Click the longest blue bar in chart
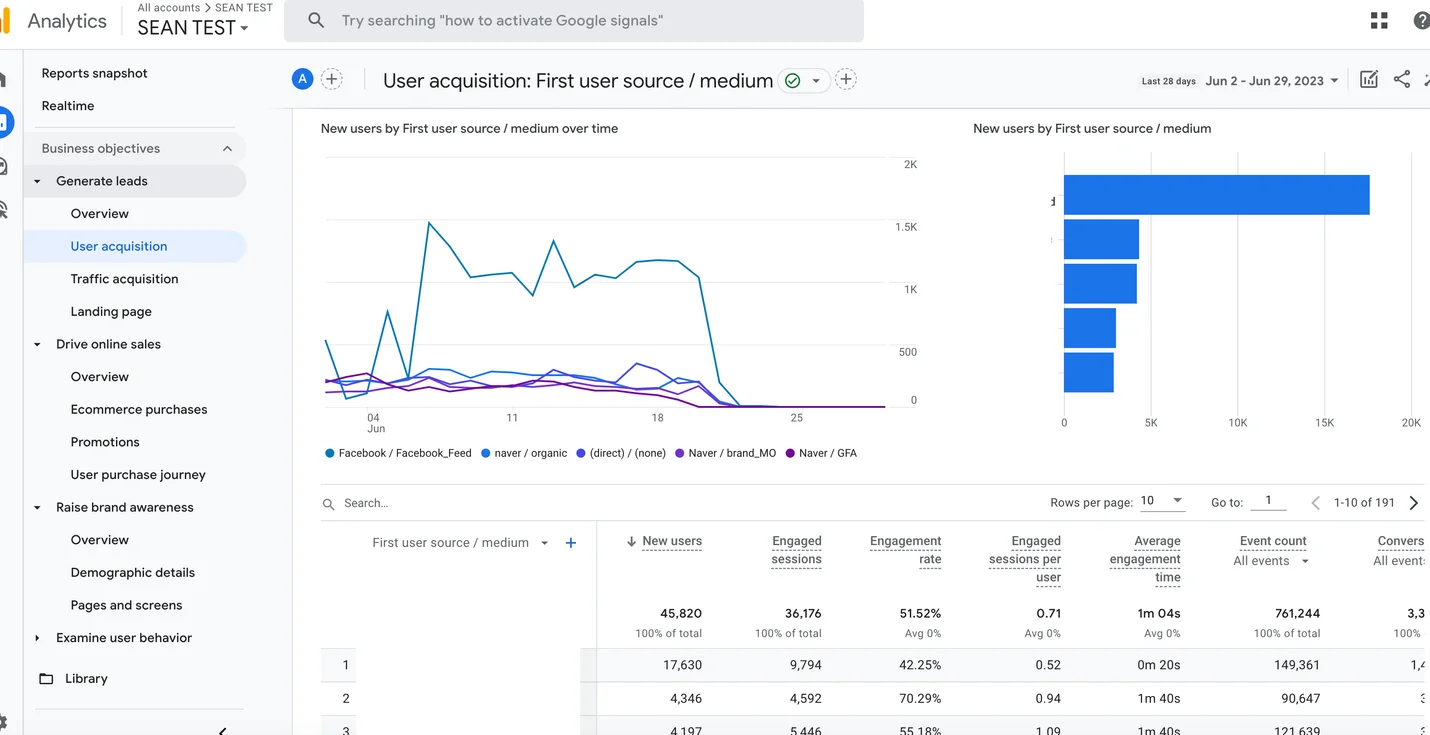Viewport: 1430px width, 735px height. 1216,195
